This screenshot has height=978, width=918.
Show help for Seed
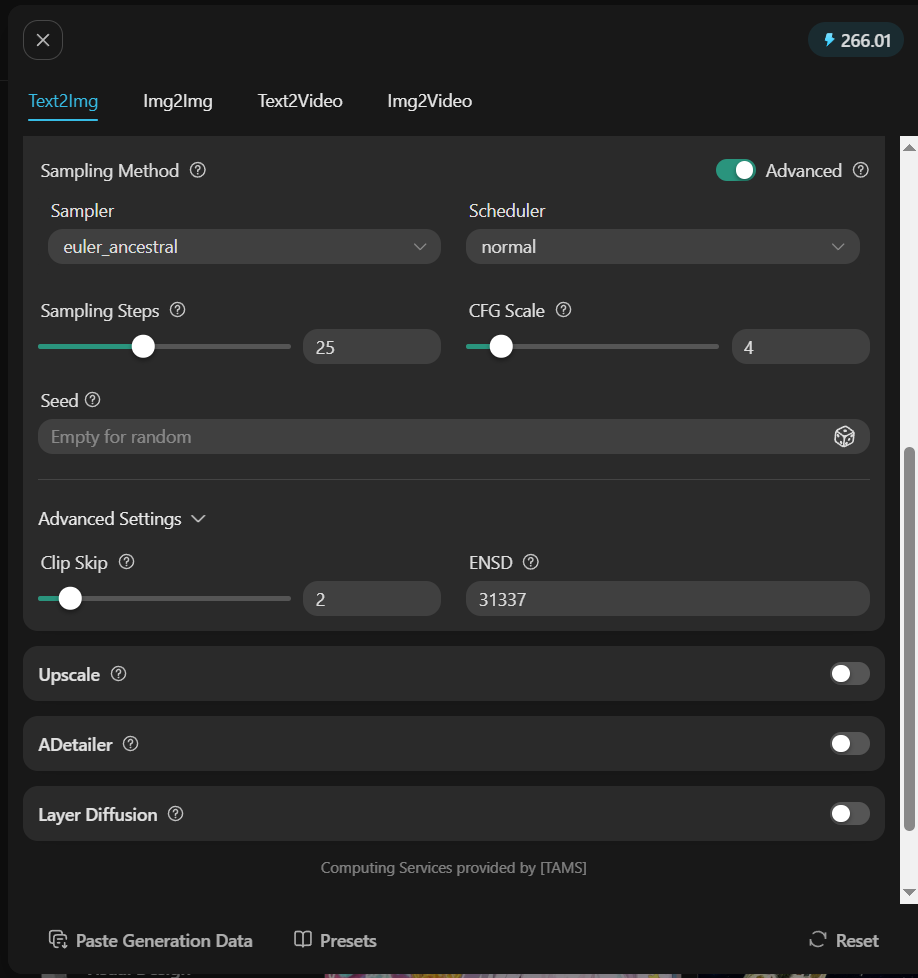coord(92,400)
